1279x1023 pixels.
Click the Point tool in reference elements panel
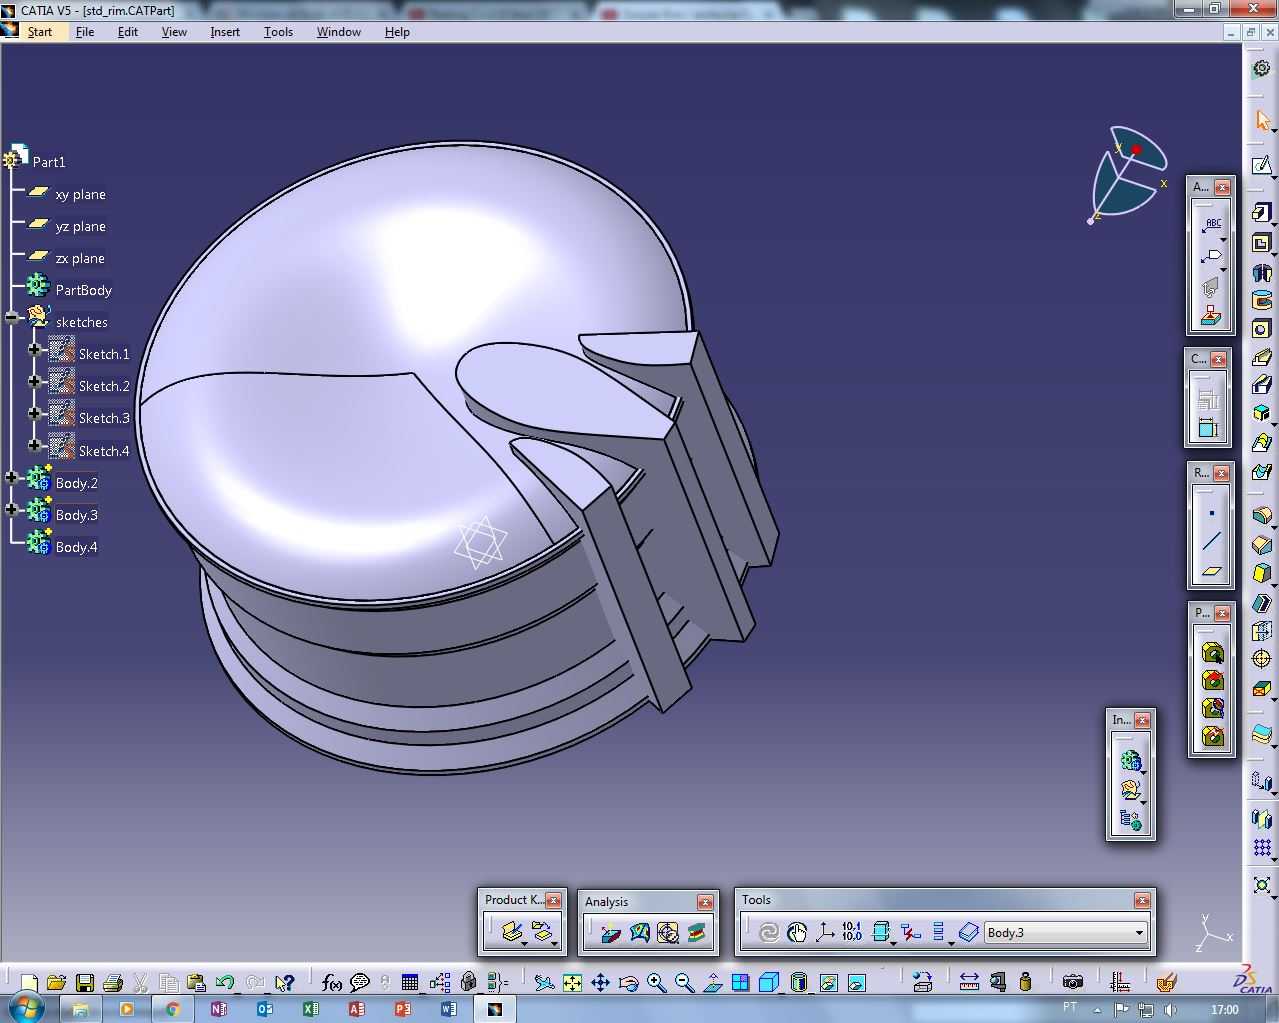coord(1211,513)
